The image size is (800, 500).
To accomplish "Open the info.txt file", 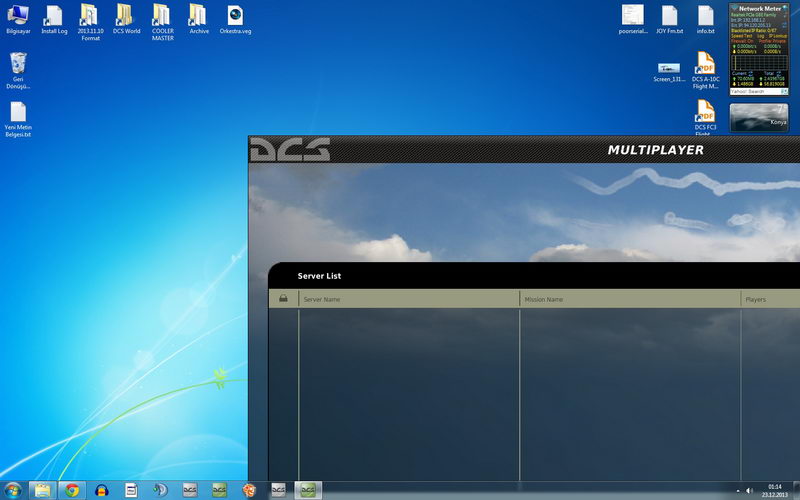I will [706, 19].
